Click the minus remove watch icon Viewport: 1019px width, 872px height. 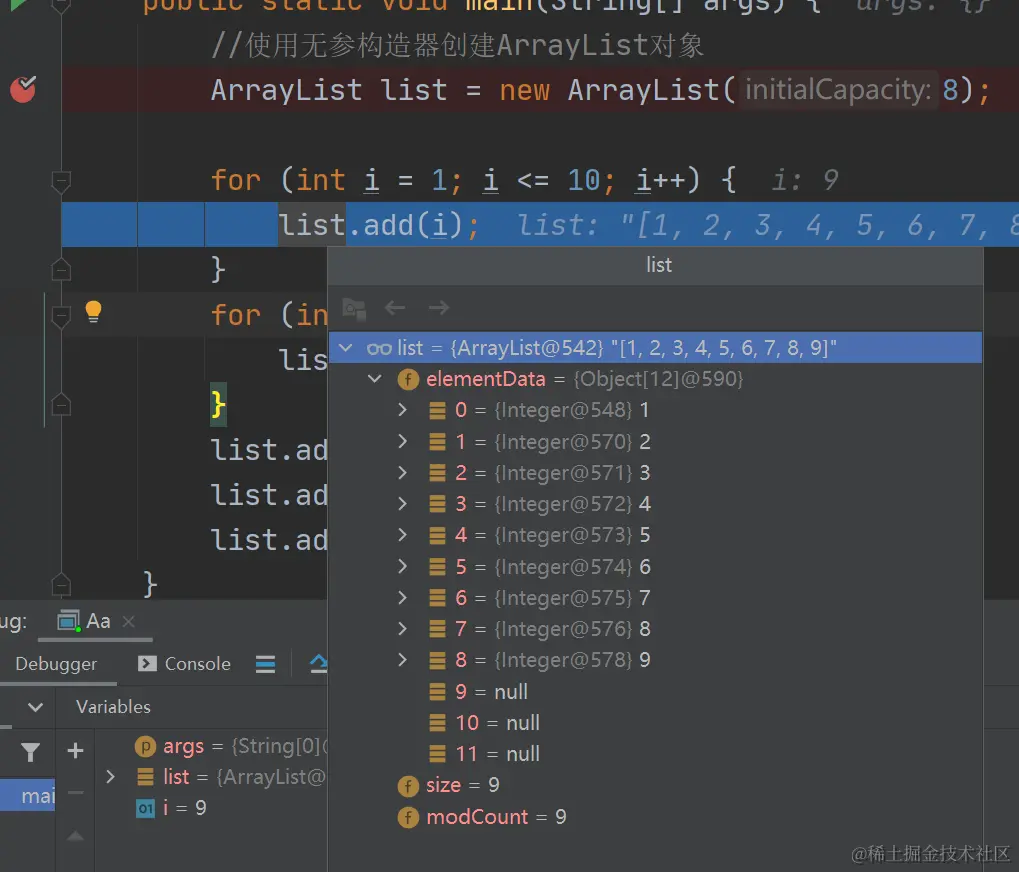click(75, 793)
